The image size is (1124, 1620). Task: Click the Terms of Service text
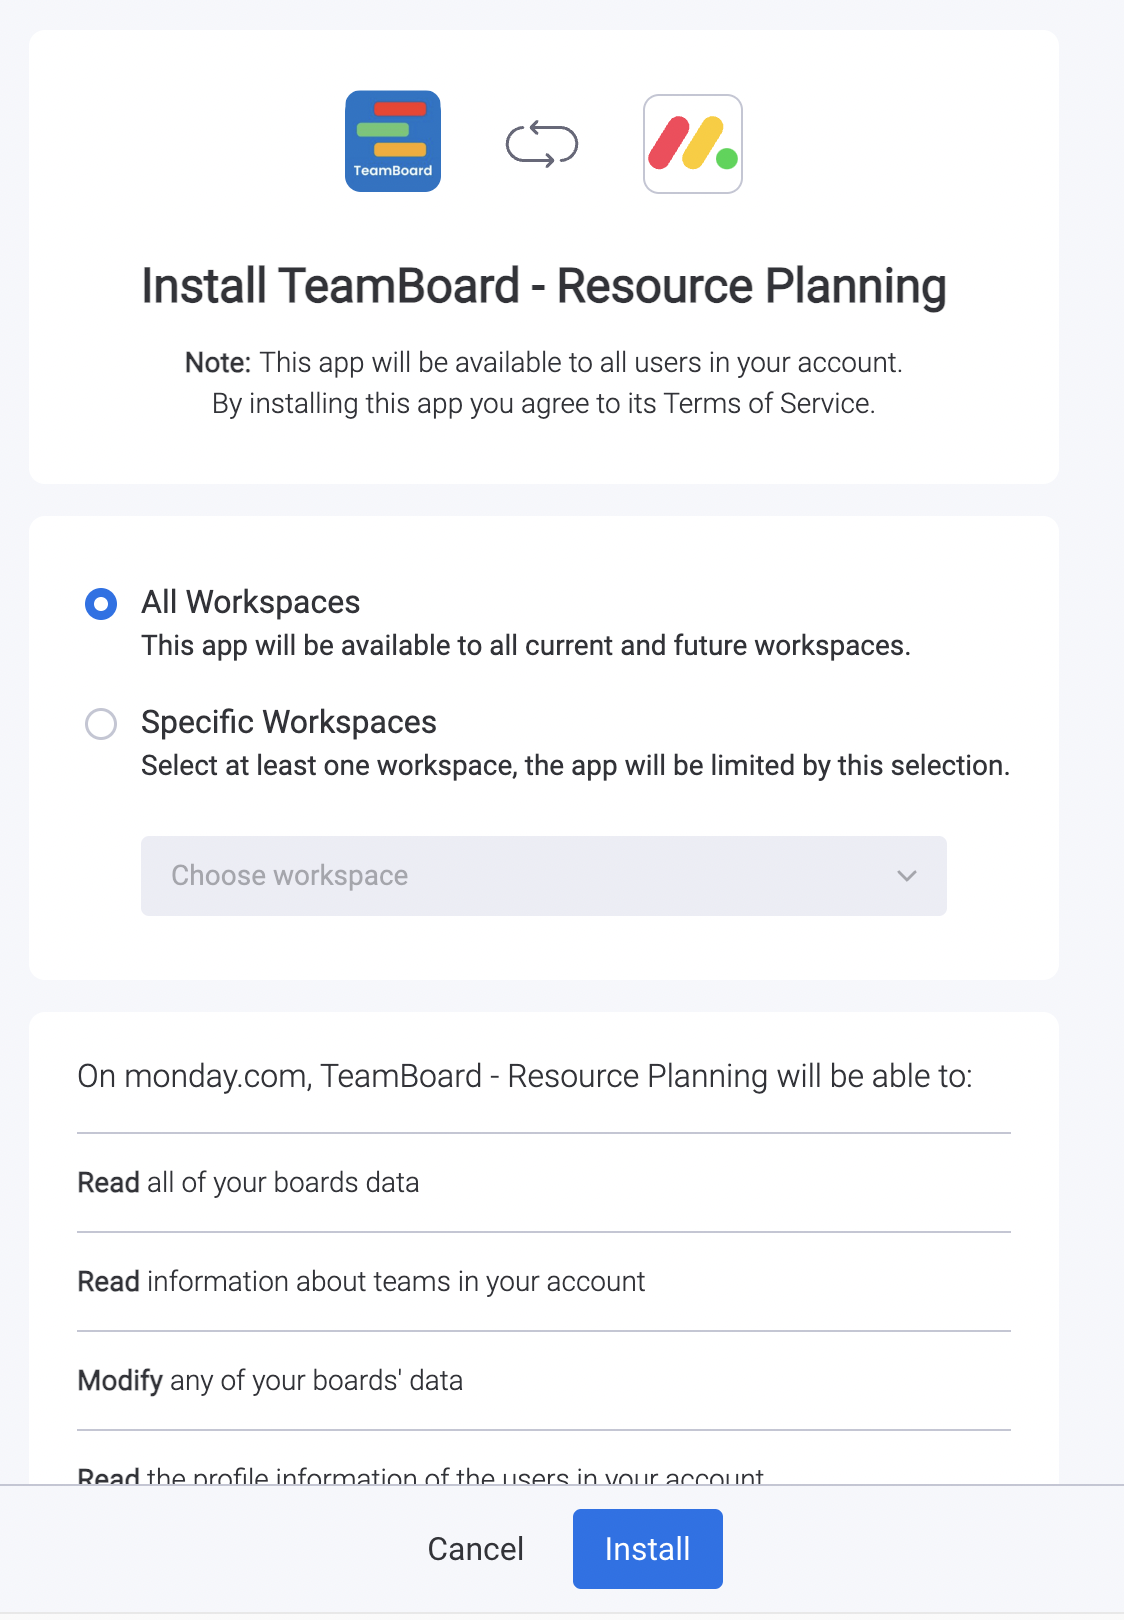pos(769,404)
